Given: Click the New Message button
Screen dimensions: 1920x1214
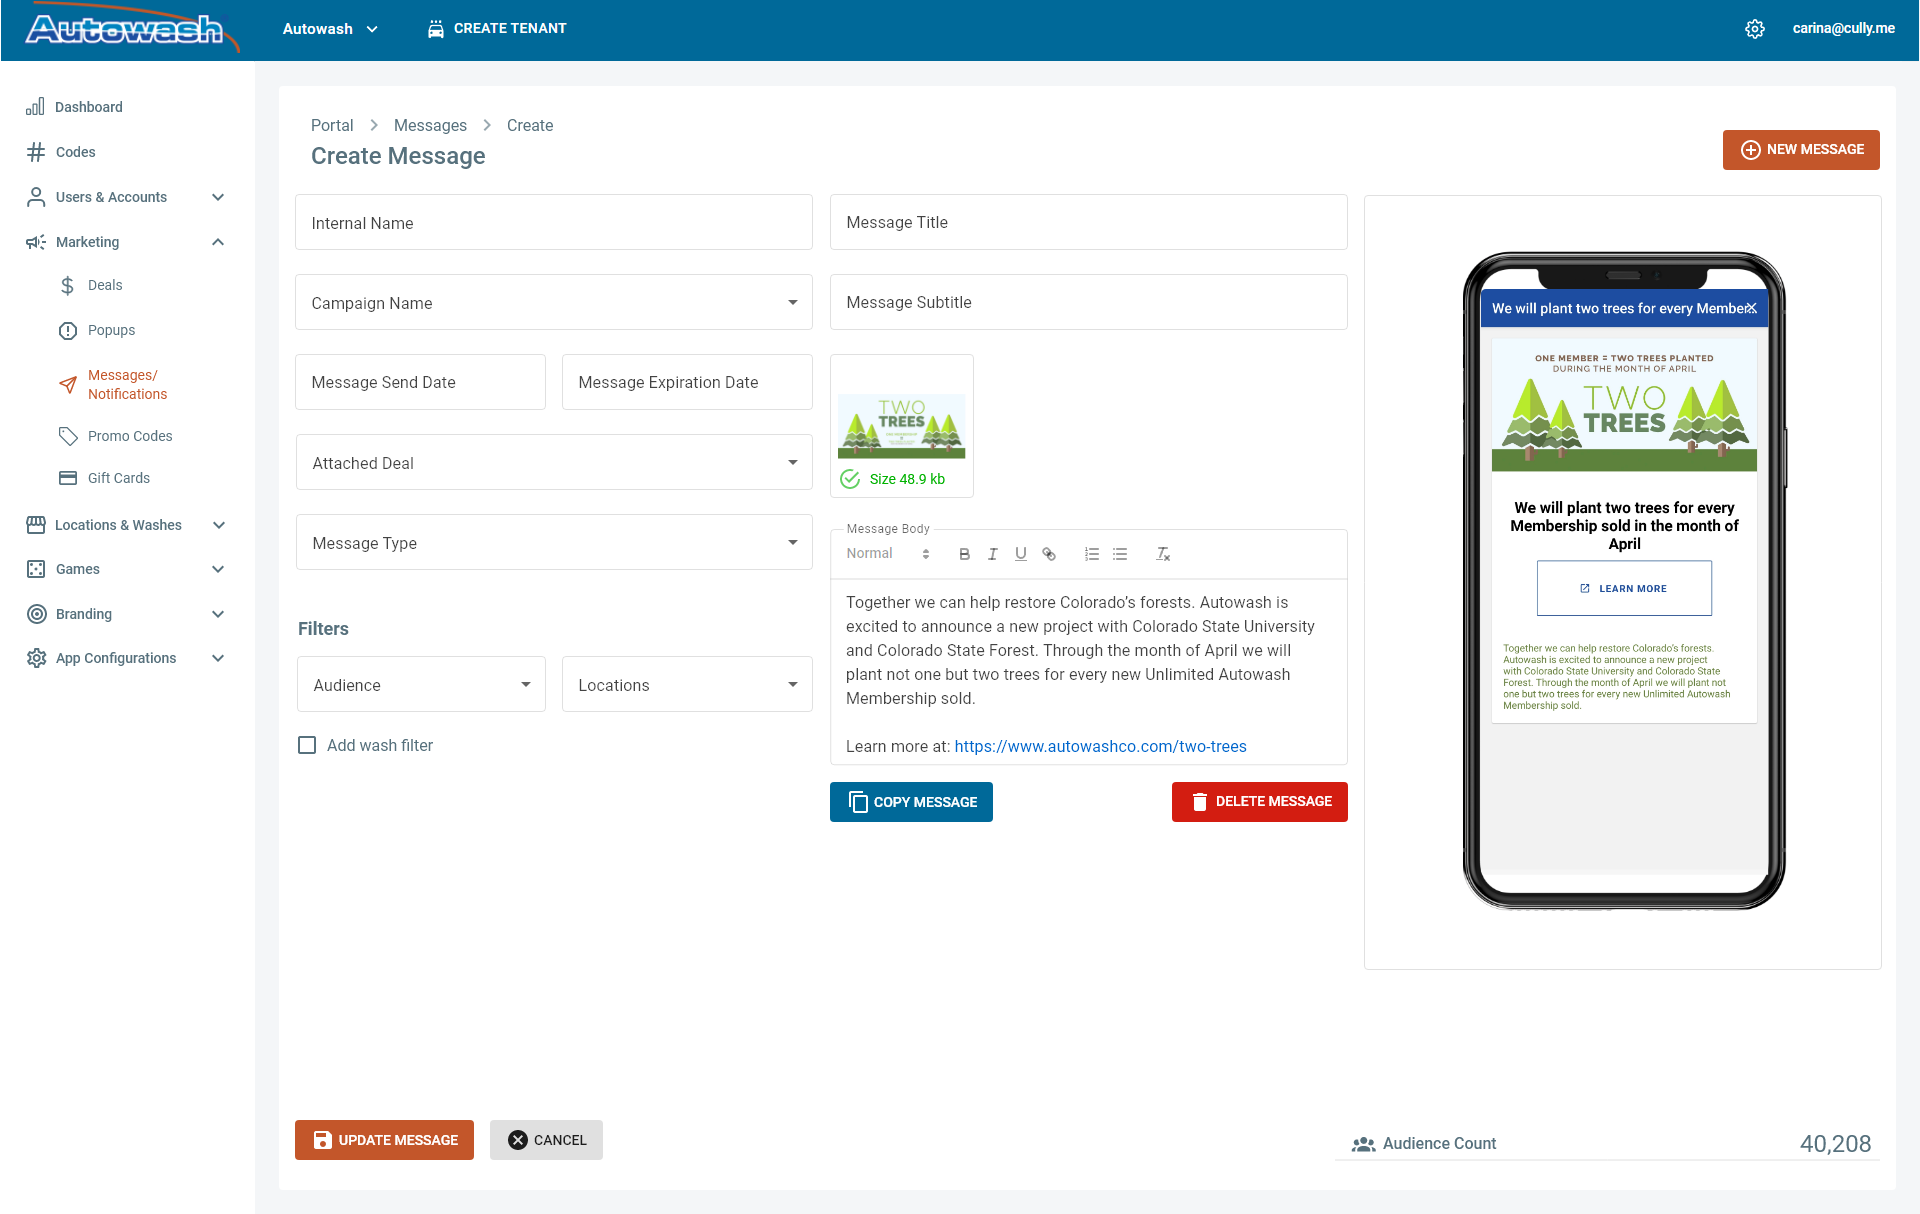Looking at the screenshot, I should [1801, 150].
